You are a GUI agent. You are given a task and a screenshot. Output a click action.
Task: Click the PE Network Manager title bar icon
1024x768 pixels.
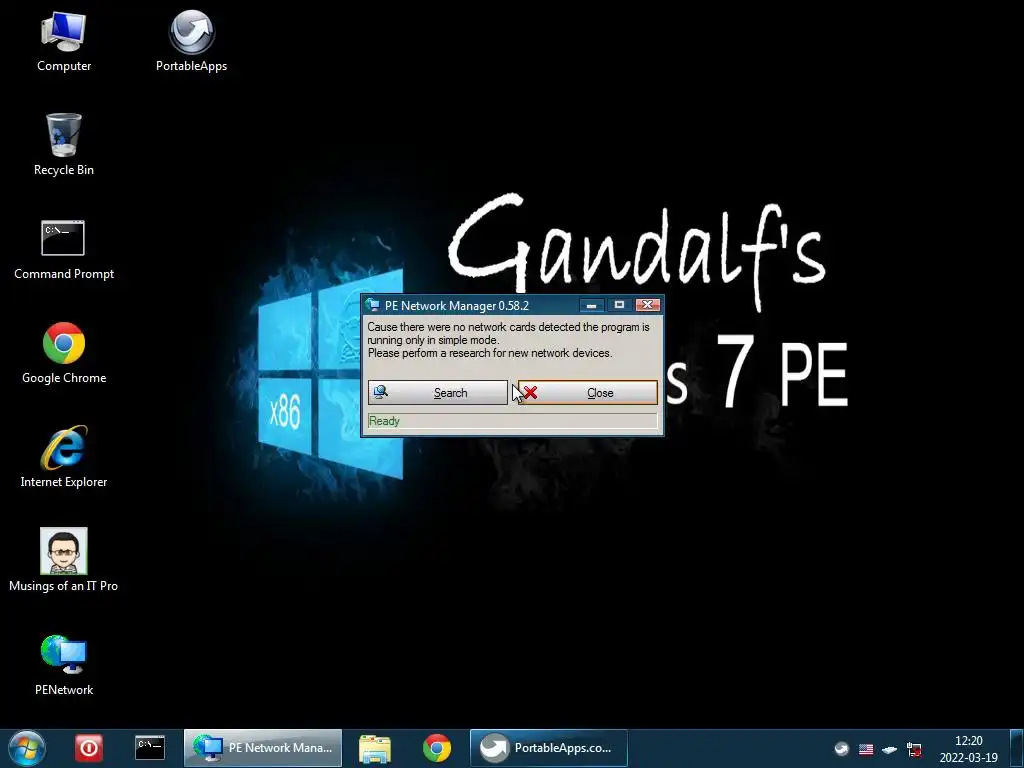pyautogui.click(x=373, y=305)
